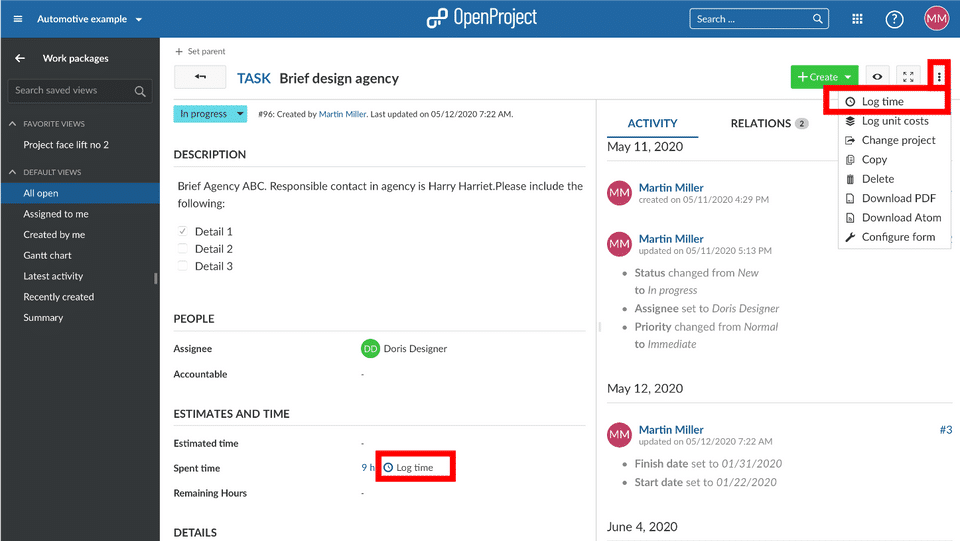Check the Detail 2 checkbox
The width and height of the screenshot is (960, 541).
(x=182, y=248)
